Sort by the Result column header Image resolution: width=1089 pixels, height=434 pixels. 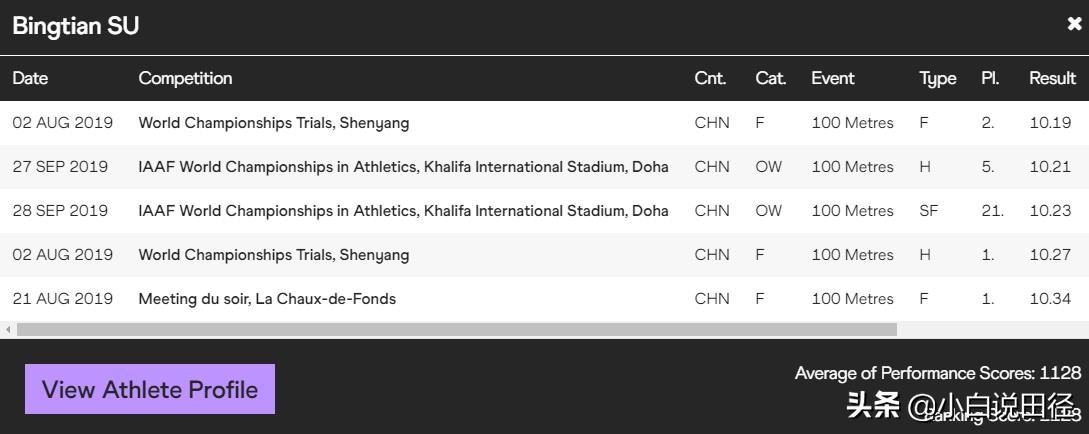coord(1052,78)
